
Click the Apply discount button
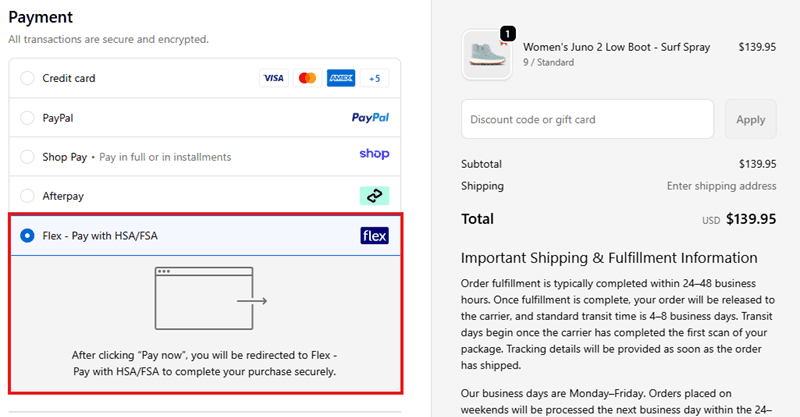[751, 119]
